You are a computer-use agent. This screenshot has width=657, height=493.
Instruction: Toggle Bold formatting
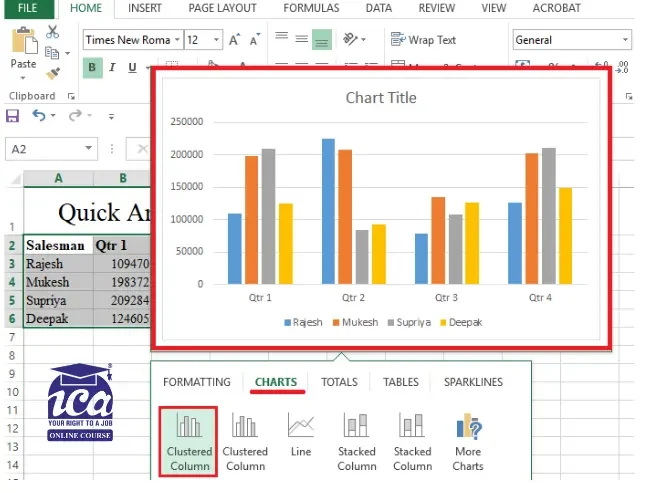pos(93,68)
